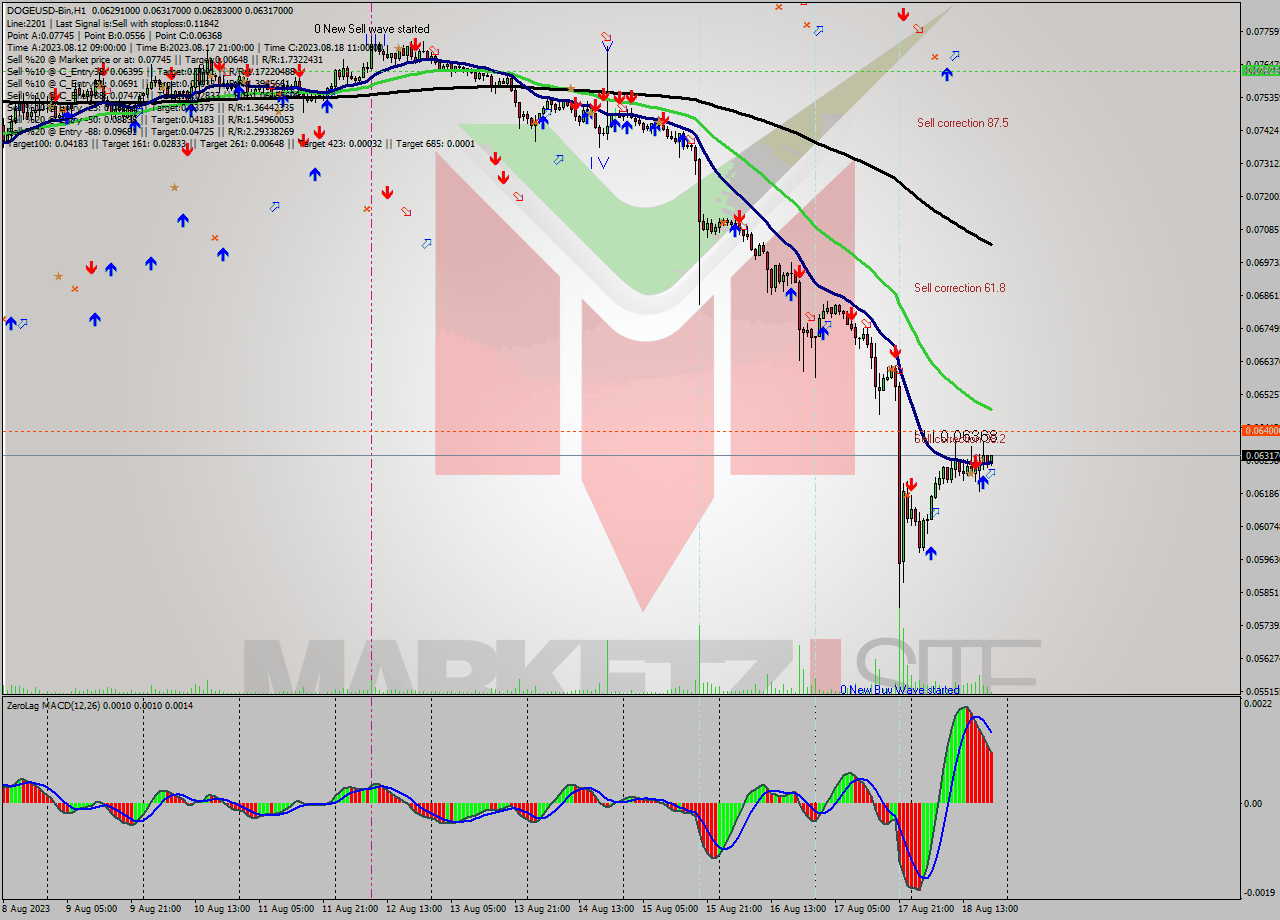Image resolution: width=1280 pixels, height=920 pixels.
Task: Click the '14 Aug 13:00' date label
Action: point(607,909)
